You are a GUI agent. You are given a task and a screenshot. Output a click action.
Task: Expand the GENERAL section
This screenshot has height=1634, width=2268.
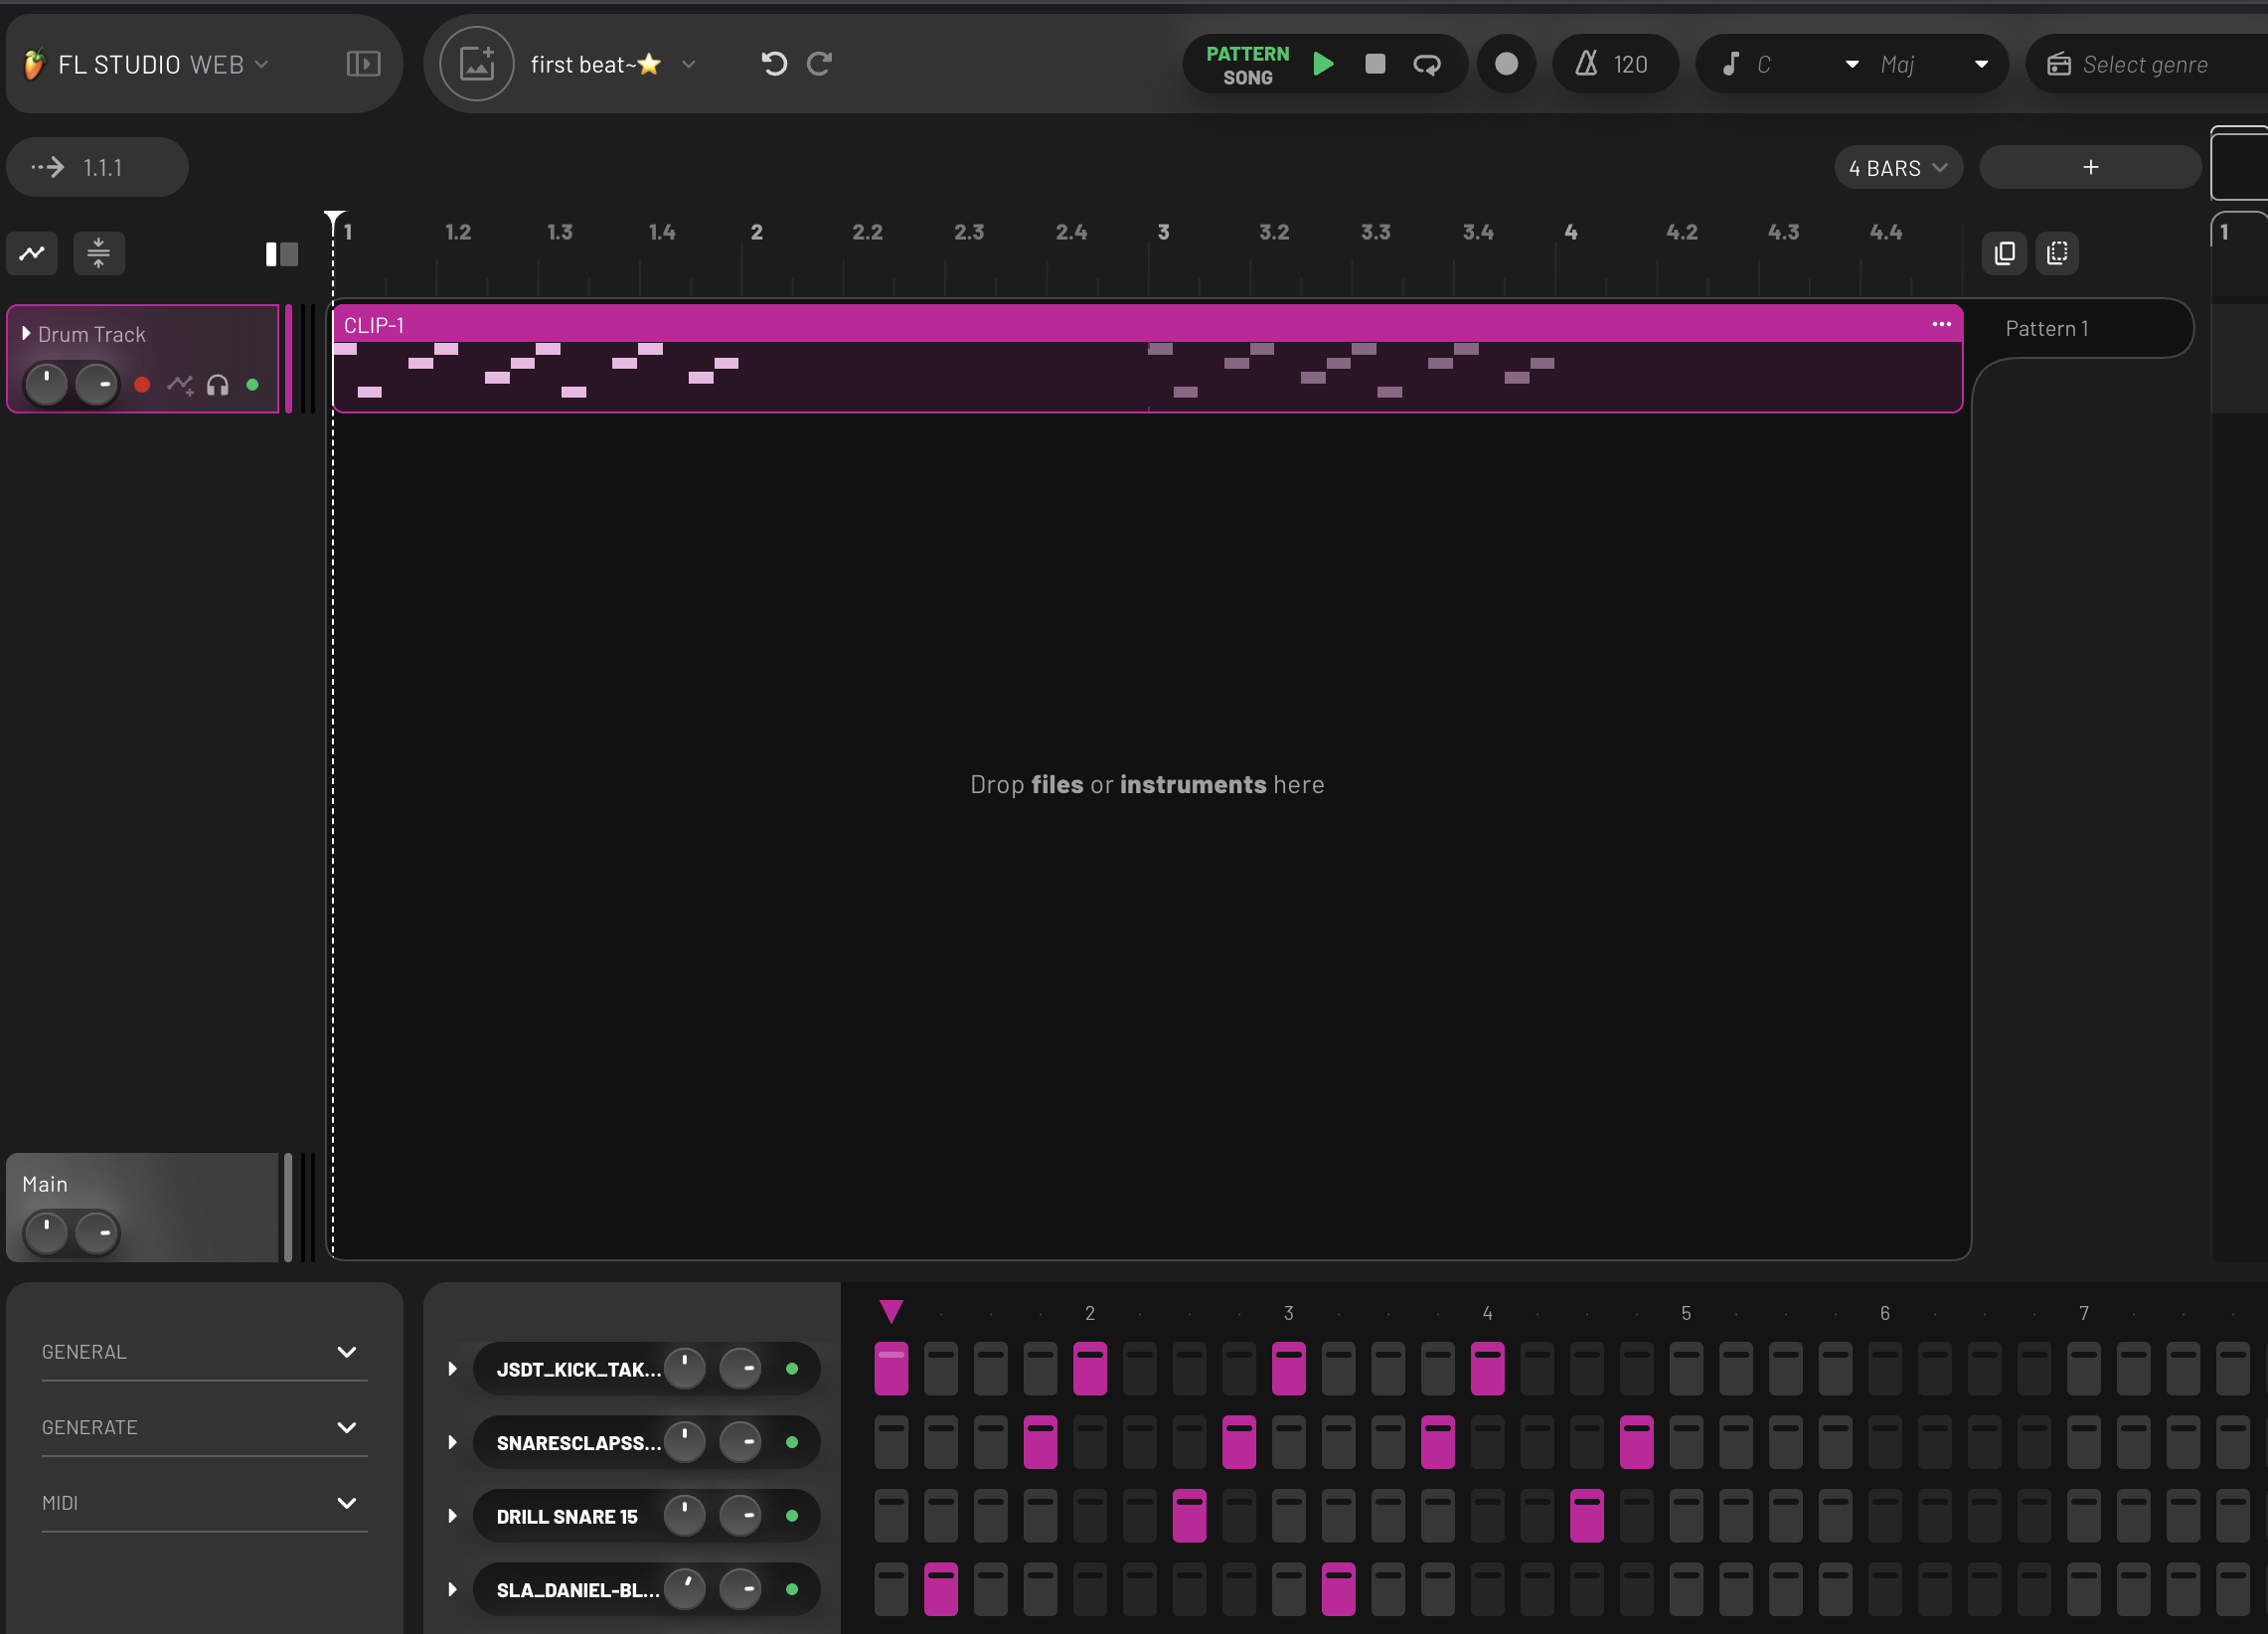pos(204,1352)
